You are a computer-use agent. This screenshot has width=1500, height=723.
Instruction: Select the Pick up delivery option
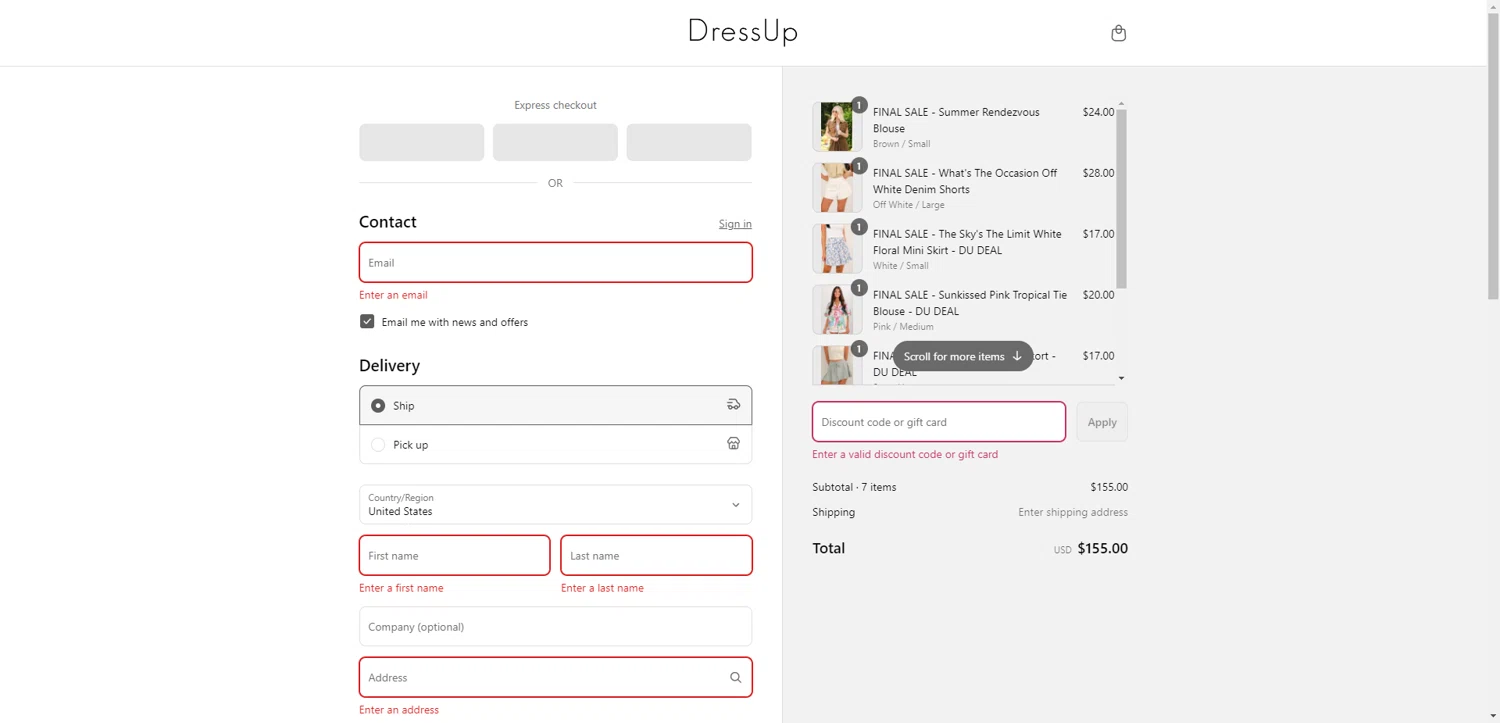tap(555, 444)
